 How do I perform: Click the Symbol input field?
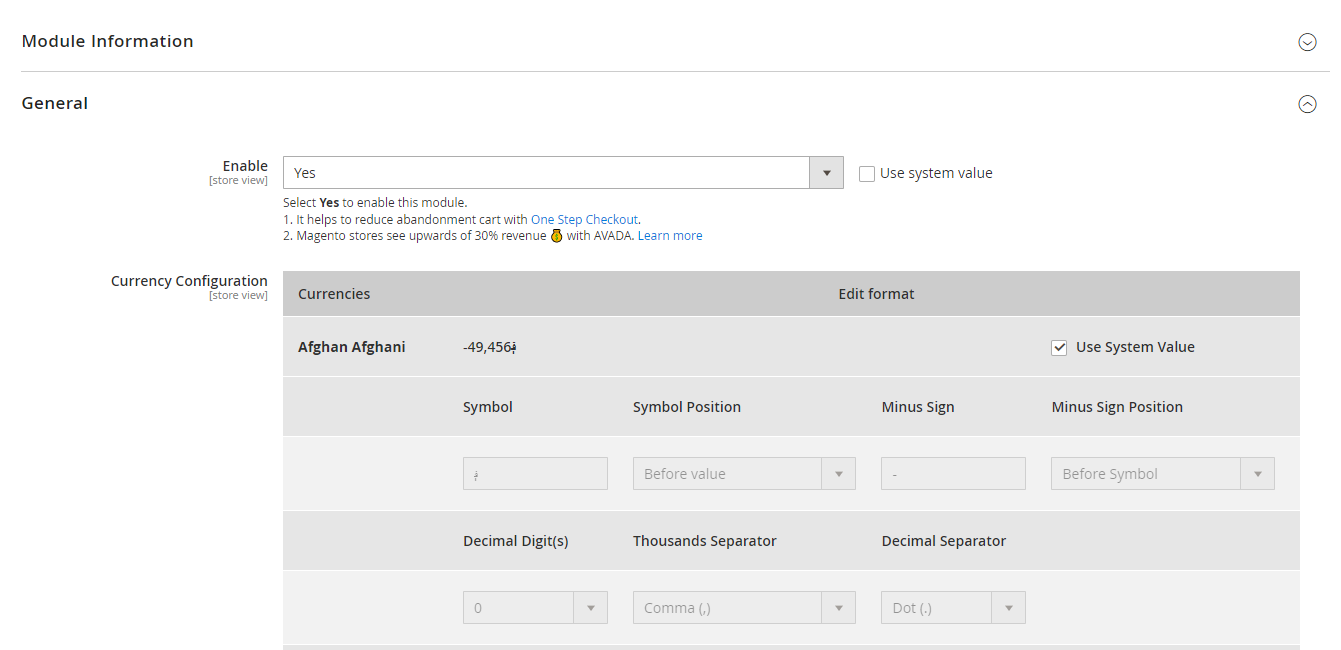[x=535, y=474]
